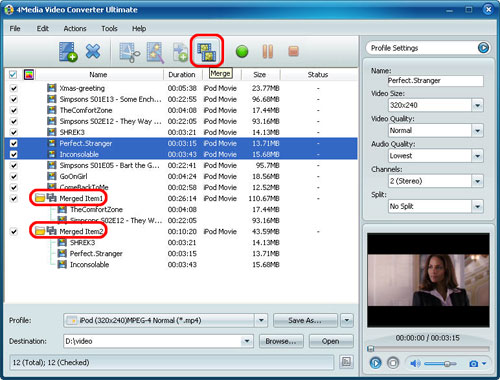Click the blue X Remove toolbar icon
This screenshot has height=380, width=500.
[93, 51]
